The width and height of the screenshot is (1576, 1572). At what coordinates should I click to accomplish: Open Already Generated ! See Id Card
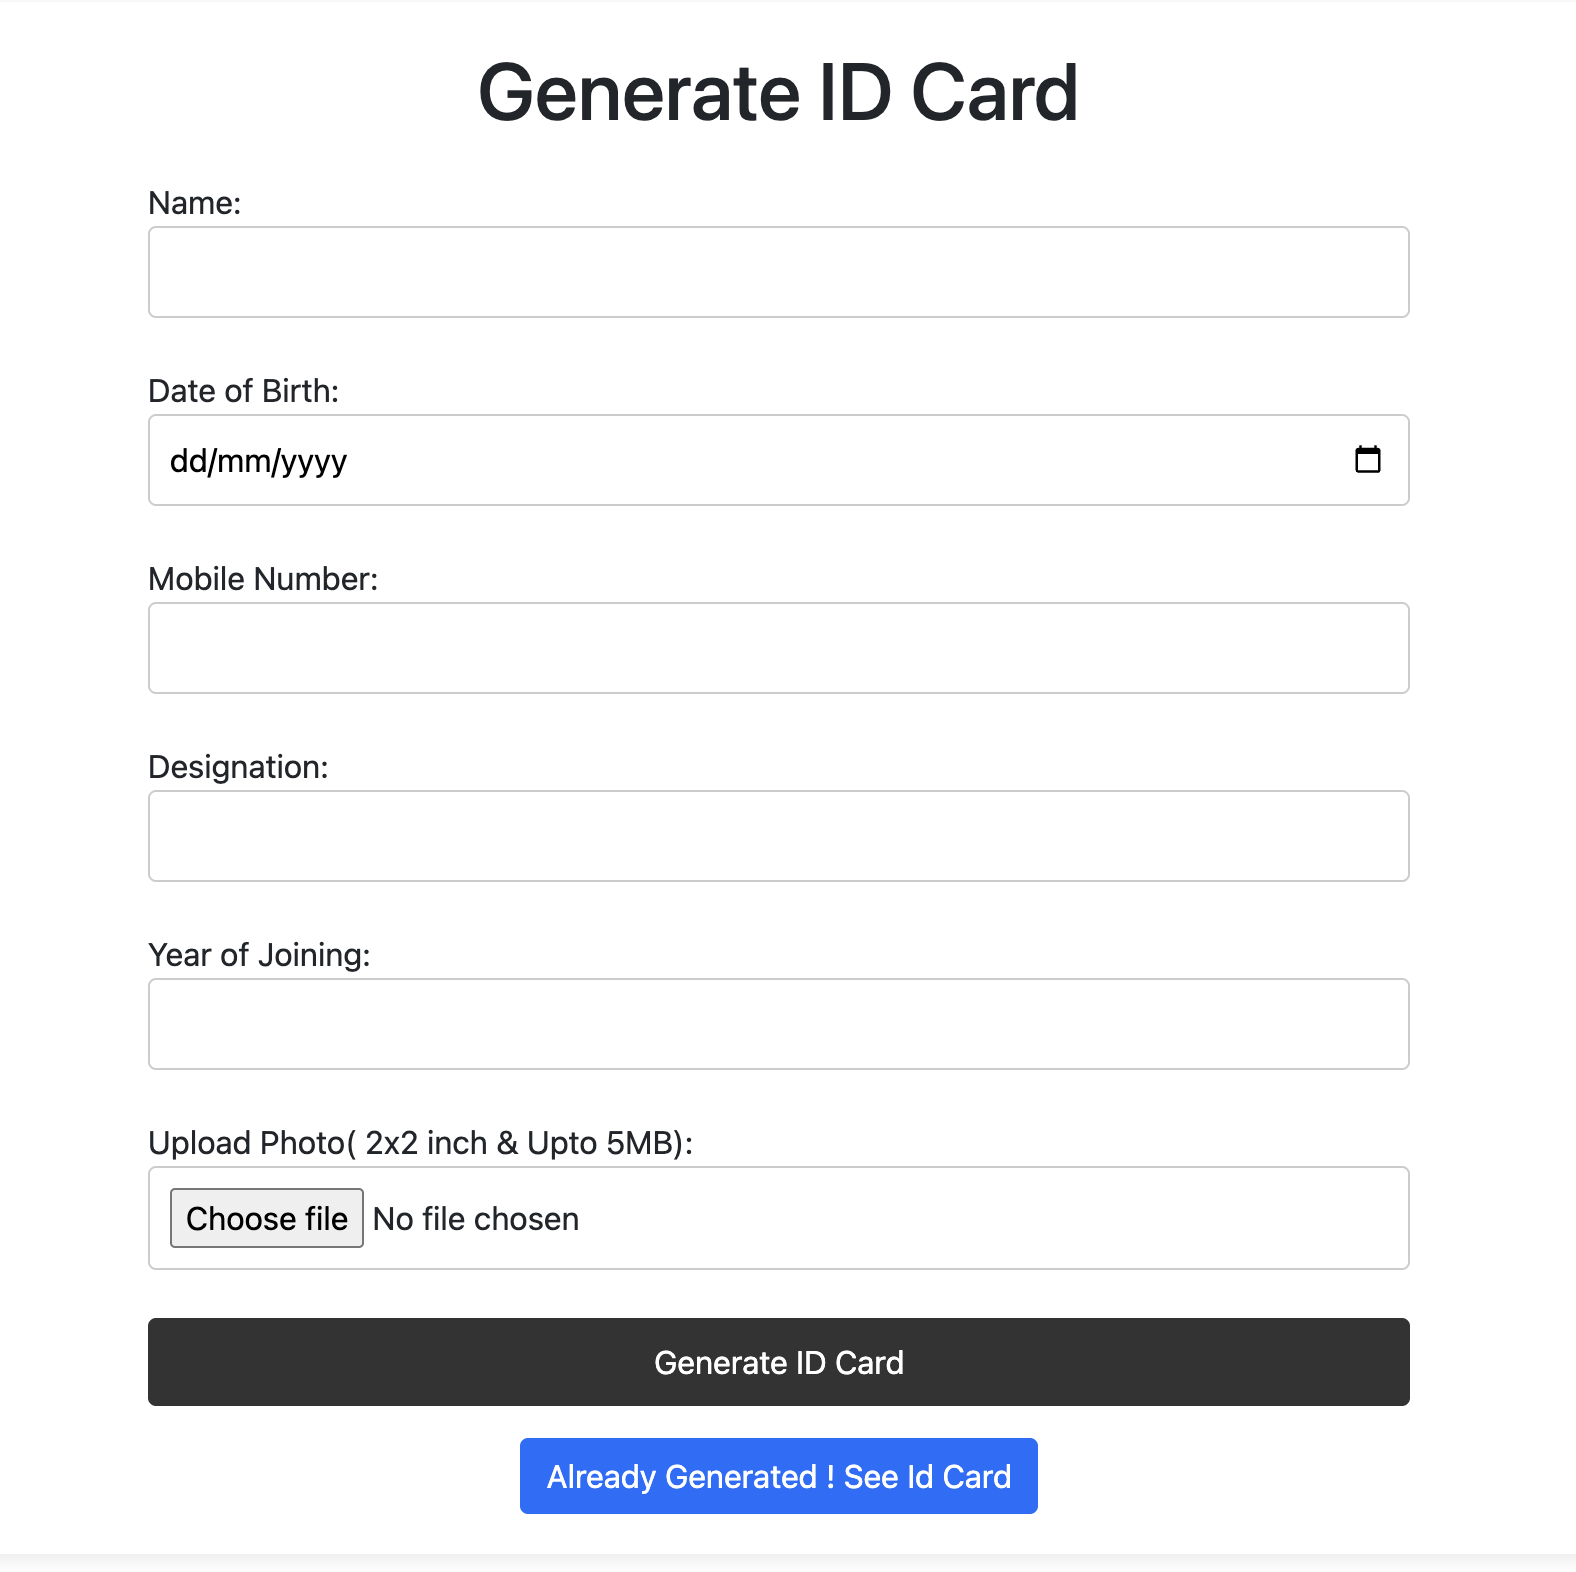(x=778, y=1476)
